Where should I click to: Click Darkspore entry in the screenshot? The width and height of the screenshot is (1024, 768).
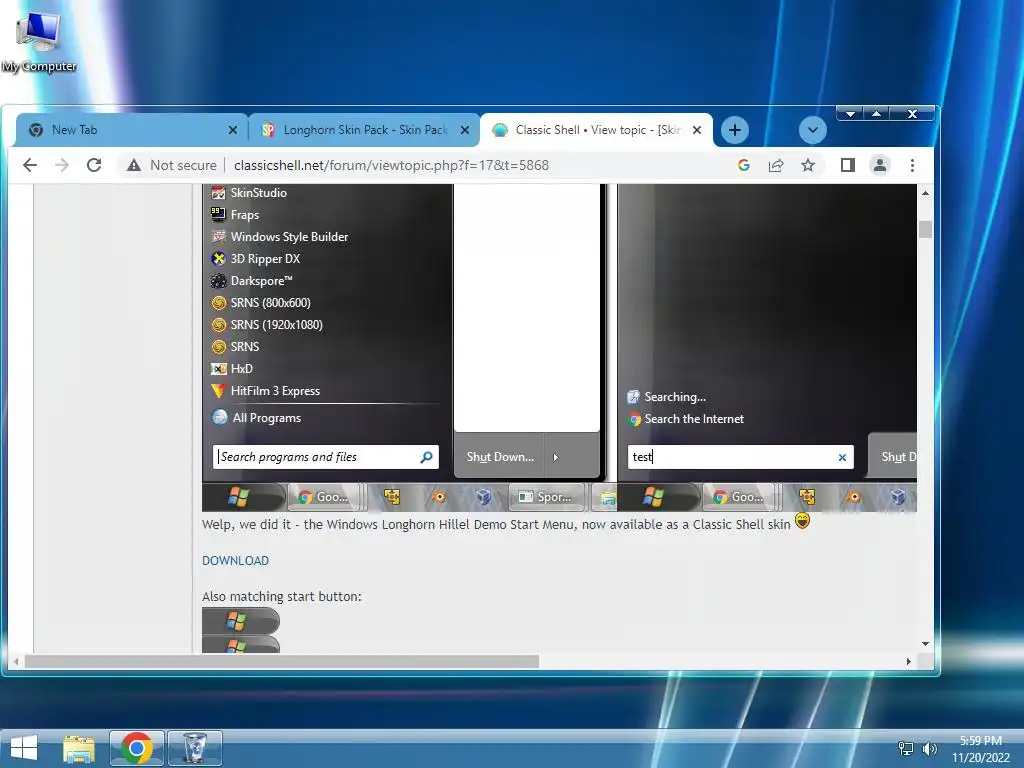click(252, 281)
